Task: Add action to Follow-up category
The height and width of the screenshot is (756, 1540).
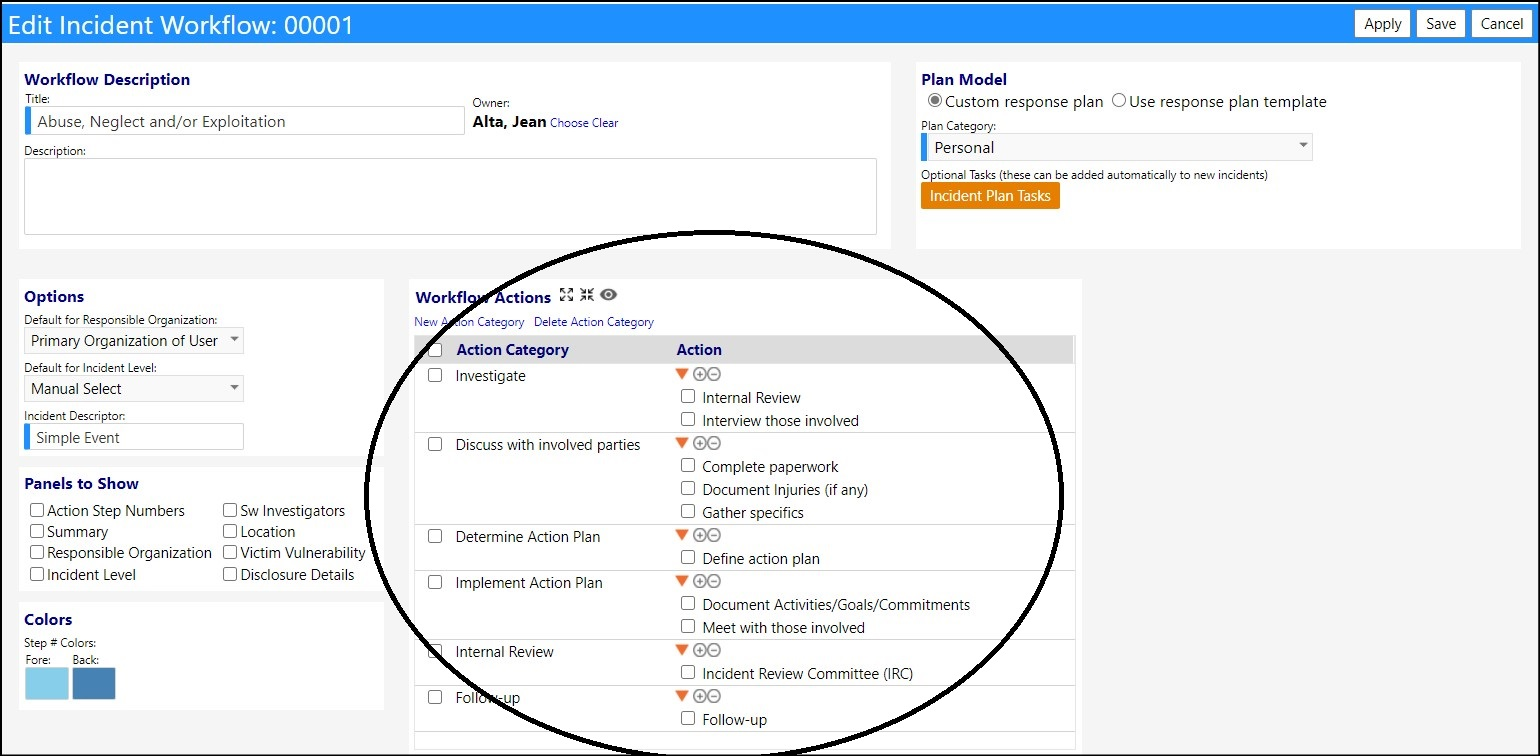Action: tap(700, 696)
